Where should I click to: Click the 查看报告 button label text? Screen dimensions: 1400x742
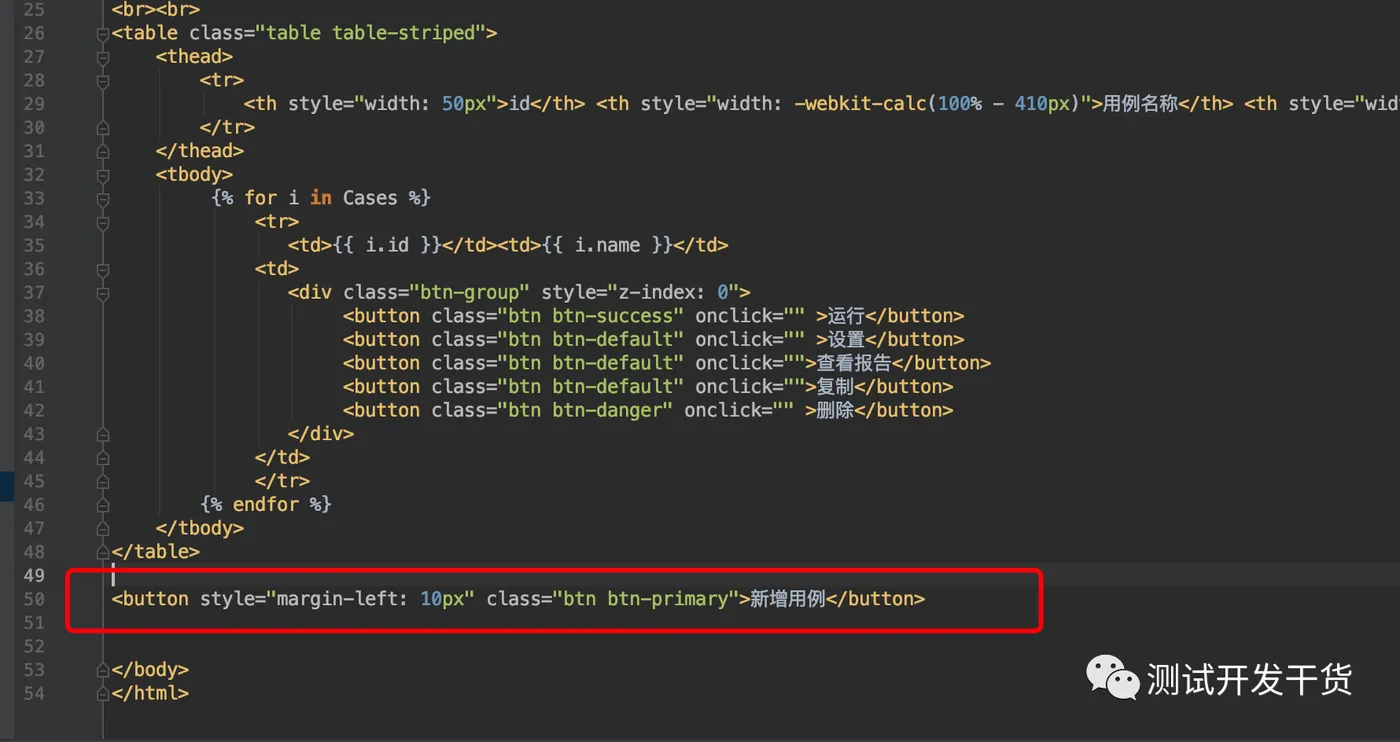853,363
